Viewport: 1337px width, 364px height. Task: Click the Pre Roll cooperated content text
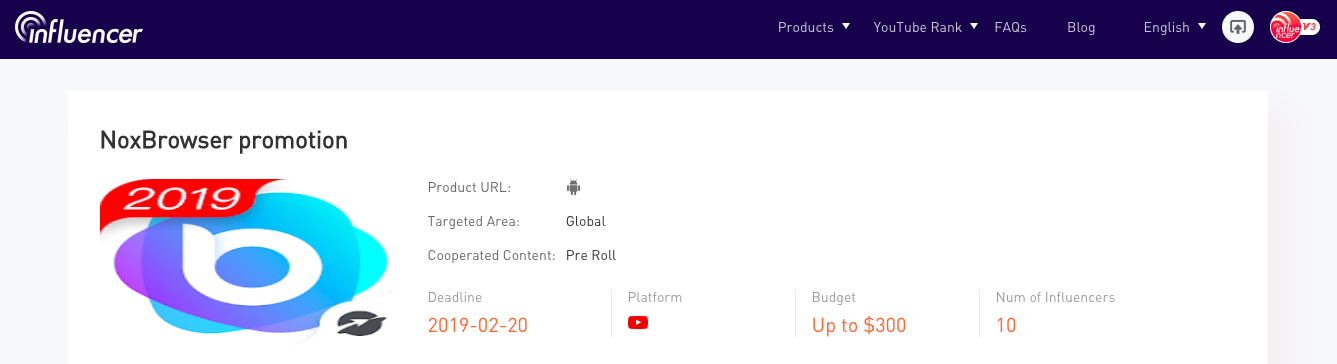click(x=591, y=255)
